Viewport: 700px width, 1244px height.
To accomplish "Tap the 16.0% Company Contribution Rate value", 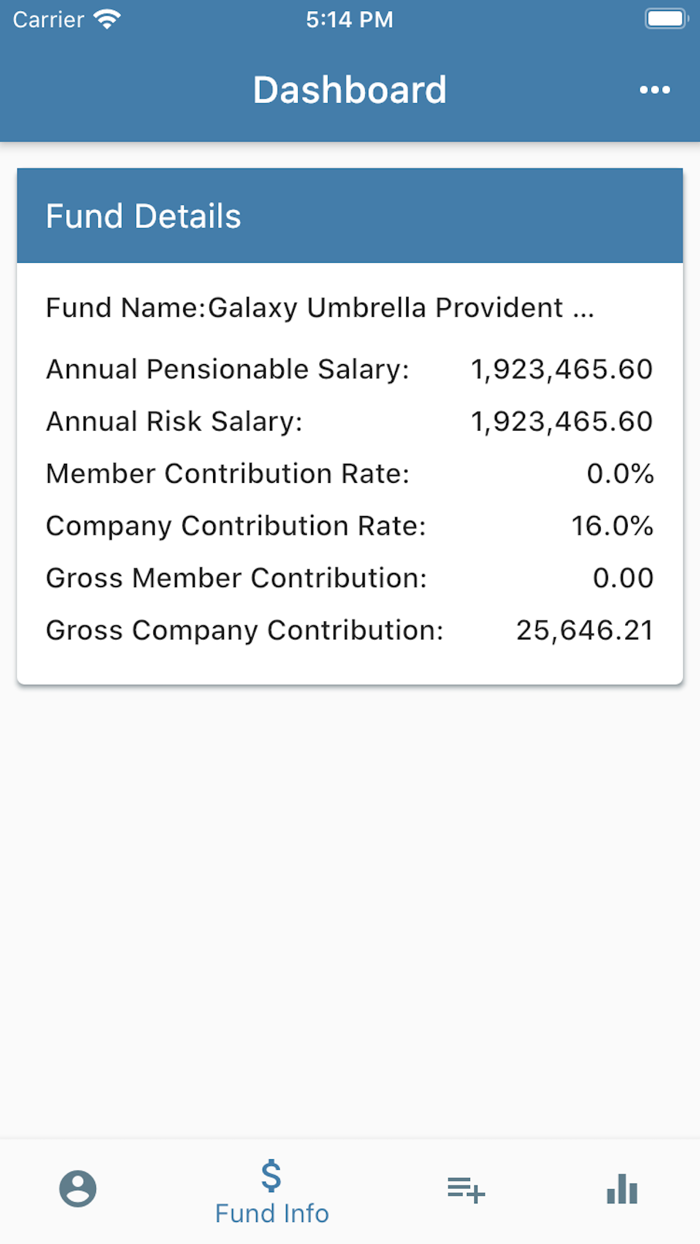I will (x=612, y=526).
